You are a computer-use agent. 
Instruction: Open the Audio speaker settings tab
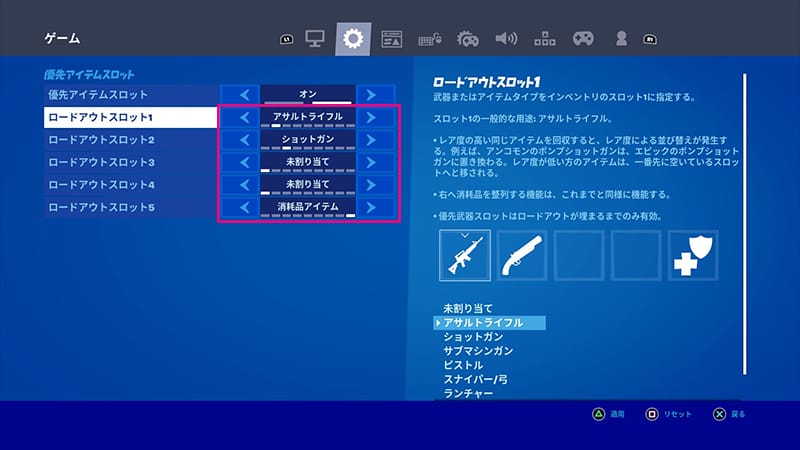pyautogui.click(x=506, y=39)
